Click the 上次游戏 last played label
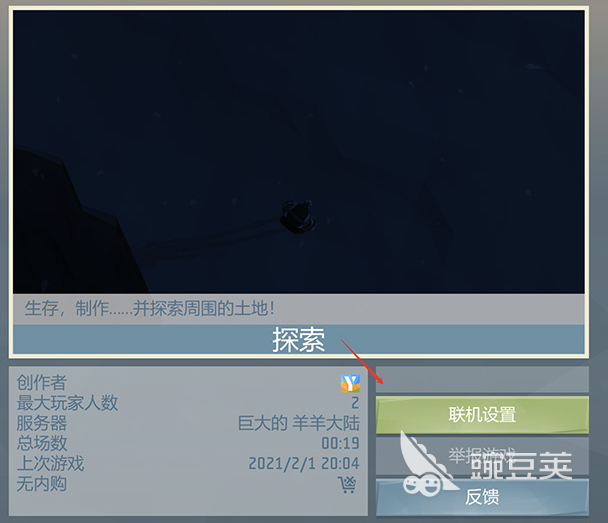This screenshot has height=523, width=608. 50,463
